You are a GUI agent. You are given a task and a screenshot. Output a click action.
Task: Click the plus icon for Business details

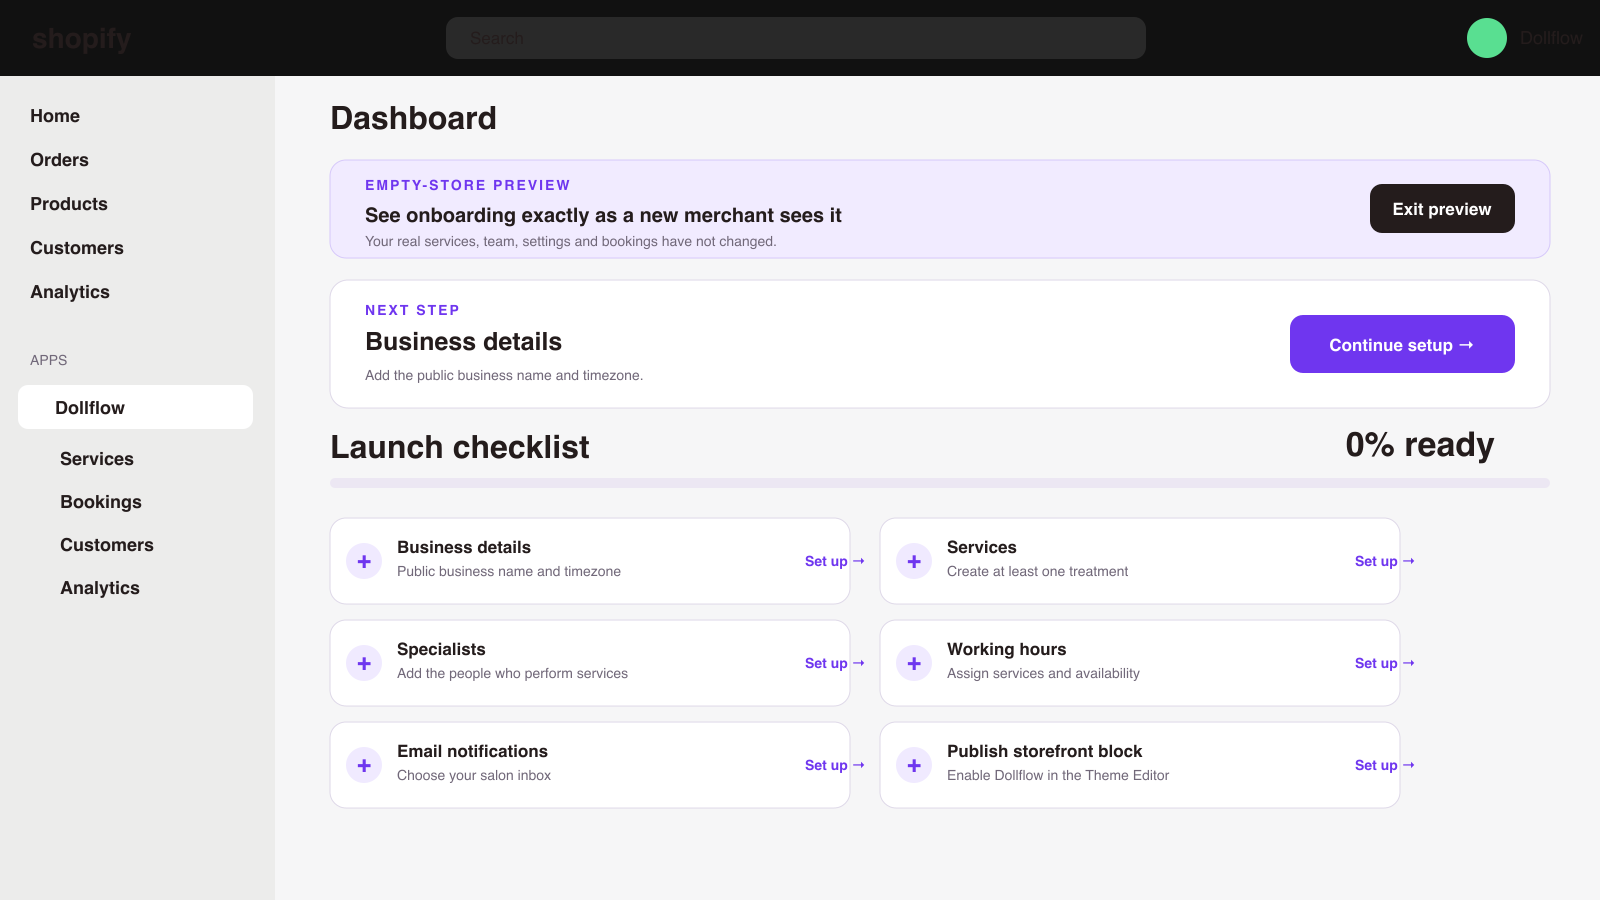pyautogui.click(x=364, y=561)
